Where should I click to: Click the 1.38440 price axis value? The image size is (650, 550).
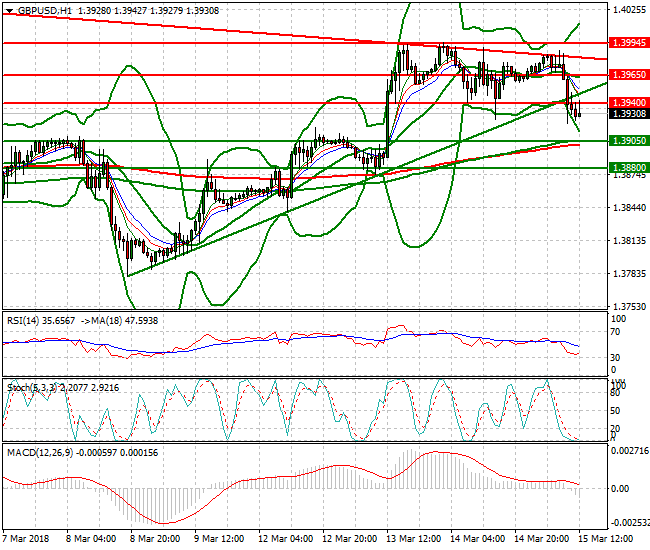click(x=629, y=207)
